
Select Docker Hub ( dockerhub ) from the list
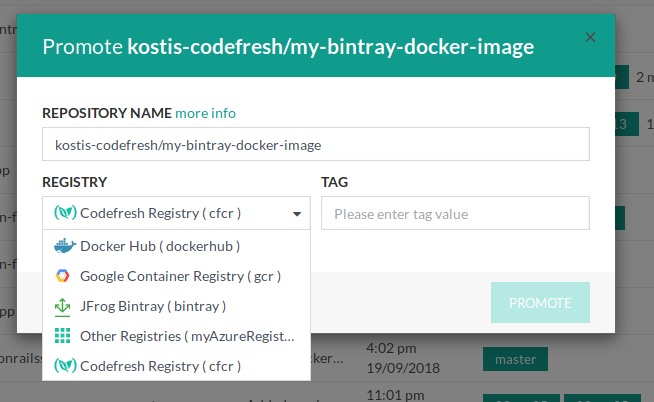160,245
